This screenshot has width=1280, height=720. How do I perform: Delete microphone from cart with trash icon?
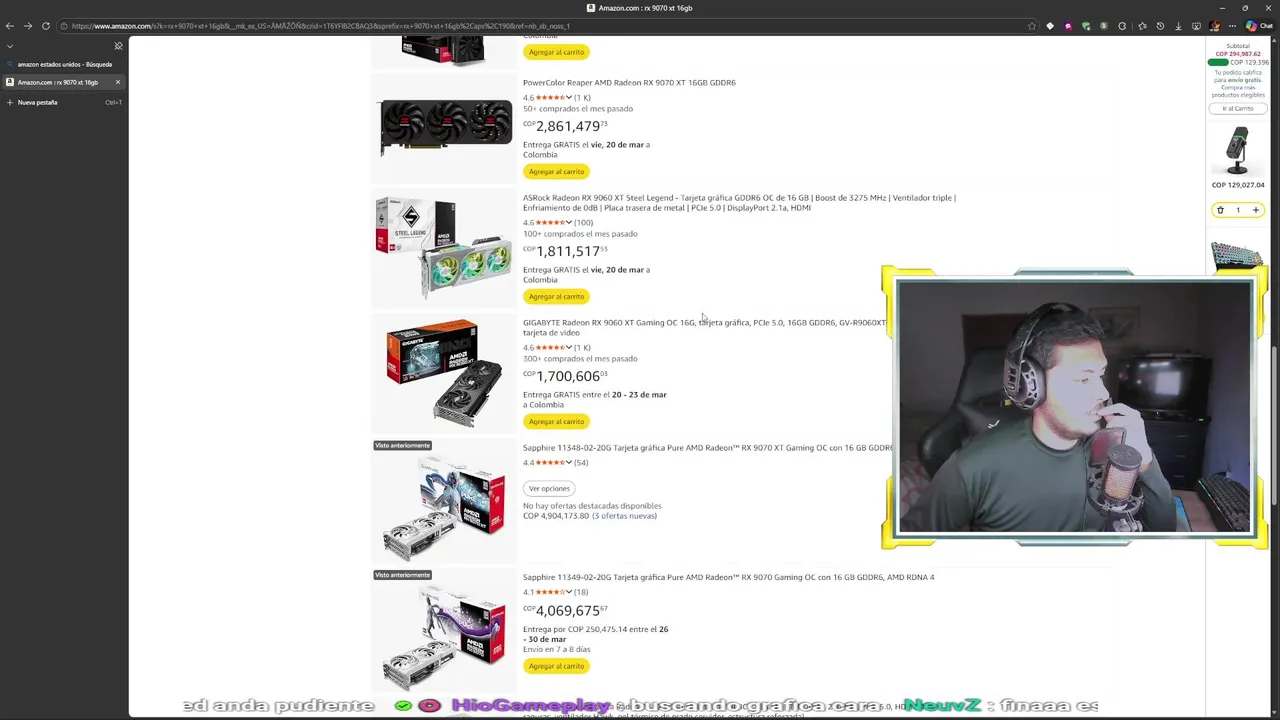click(x=1220, y=210)
